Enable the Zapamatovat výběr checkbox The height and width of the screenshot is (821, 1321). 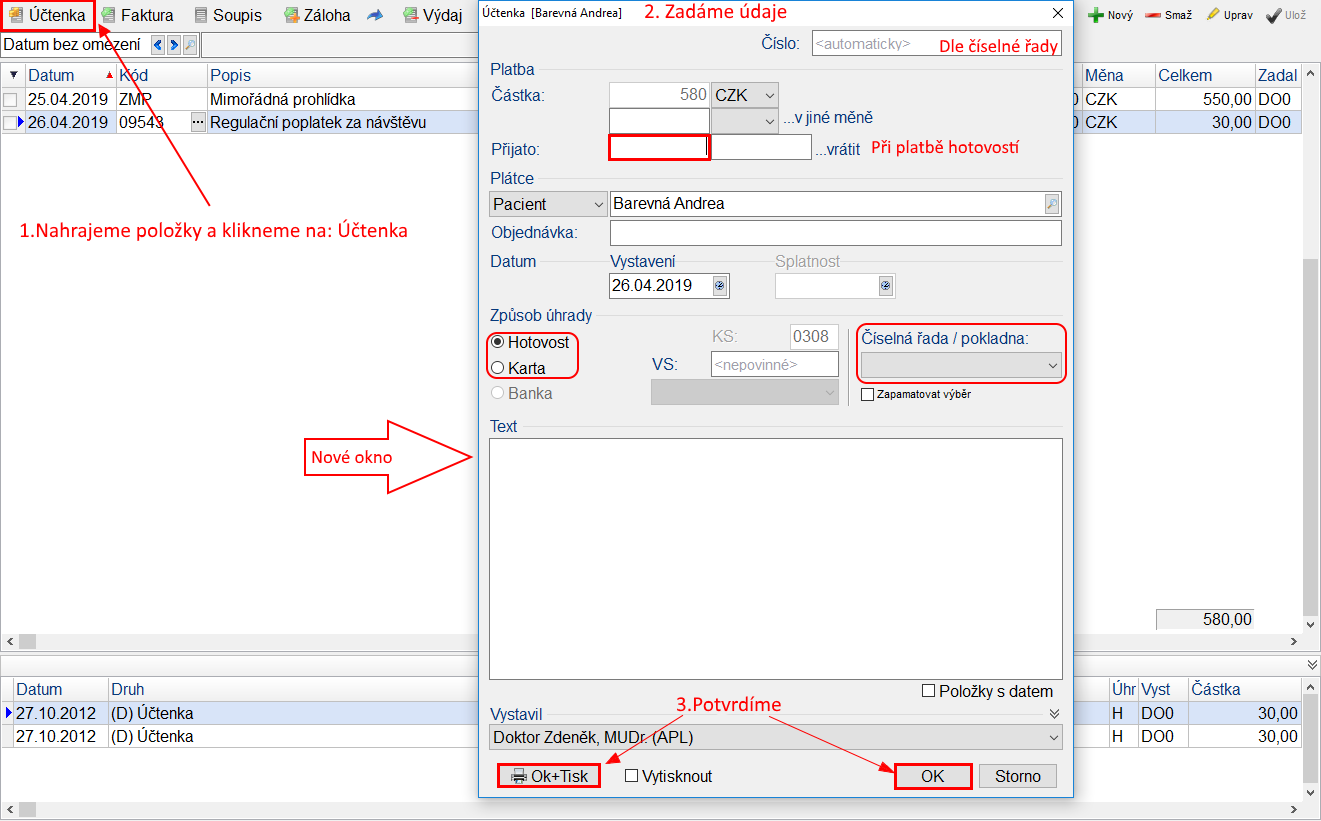868,394
